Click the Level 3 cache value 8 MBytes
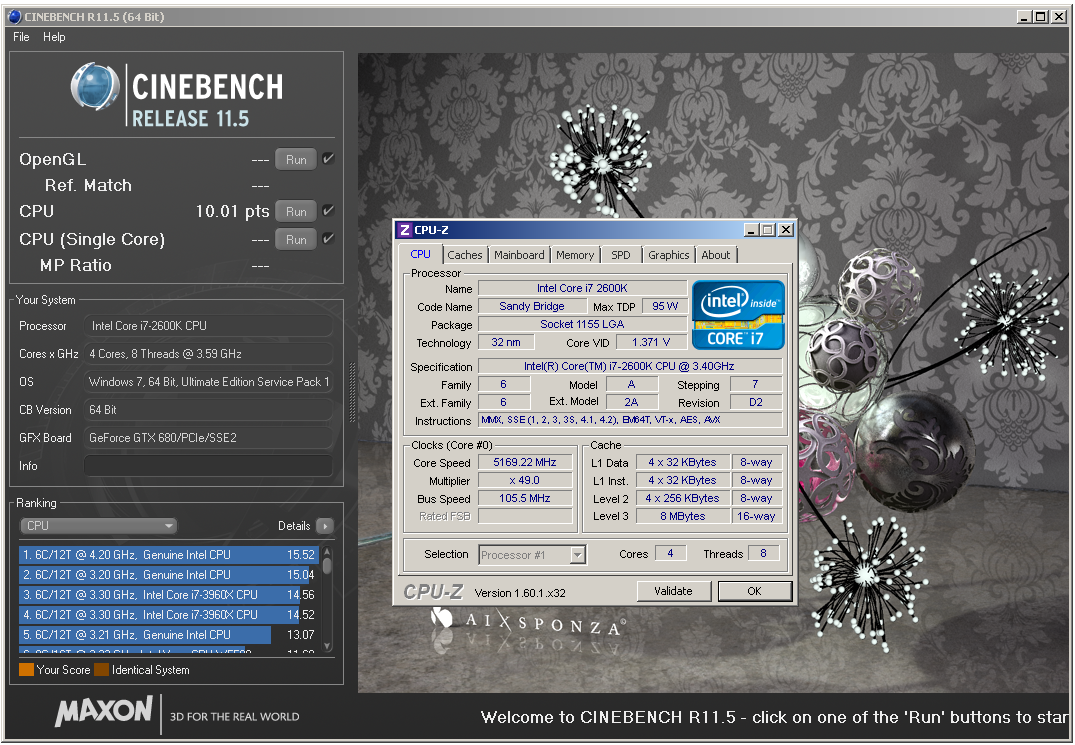 (x=683, y=516)
